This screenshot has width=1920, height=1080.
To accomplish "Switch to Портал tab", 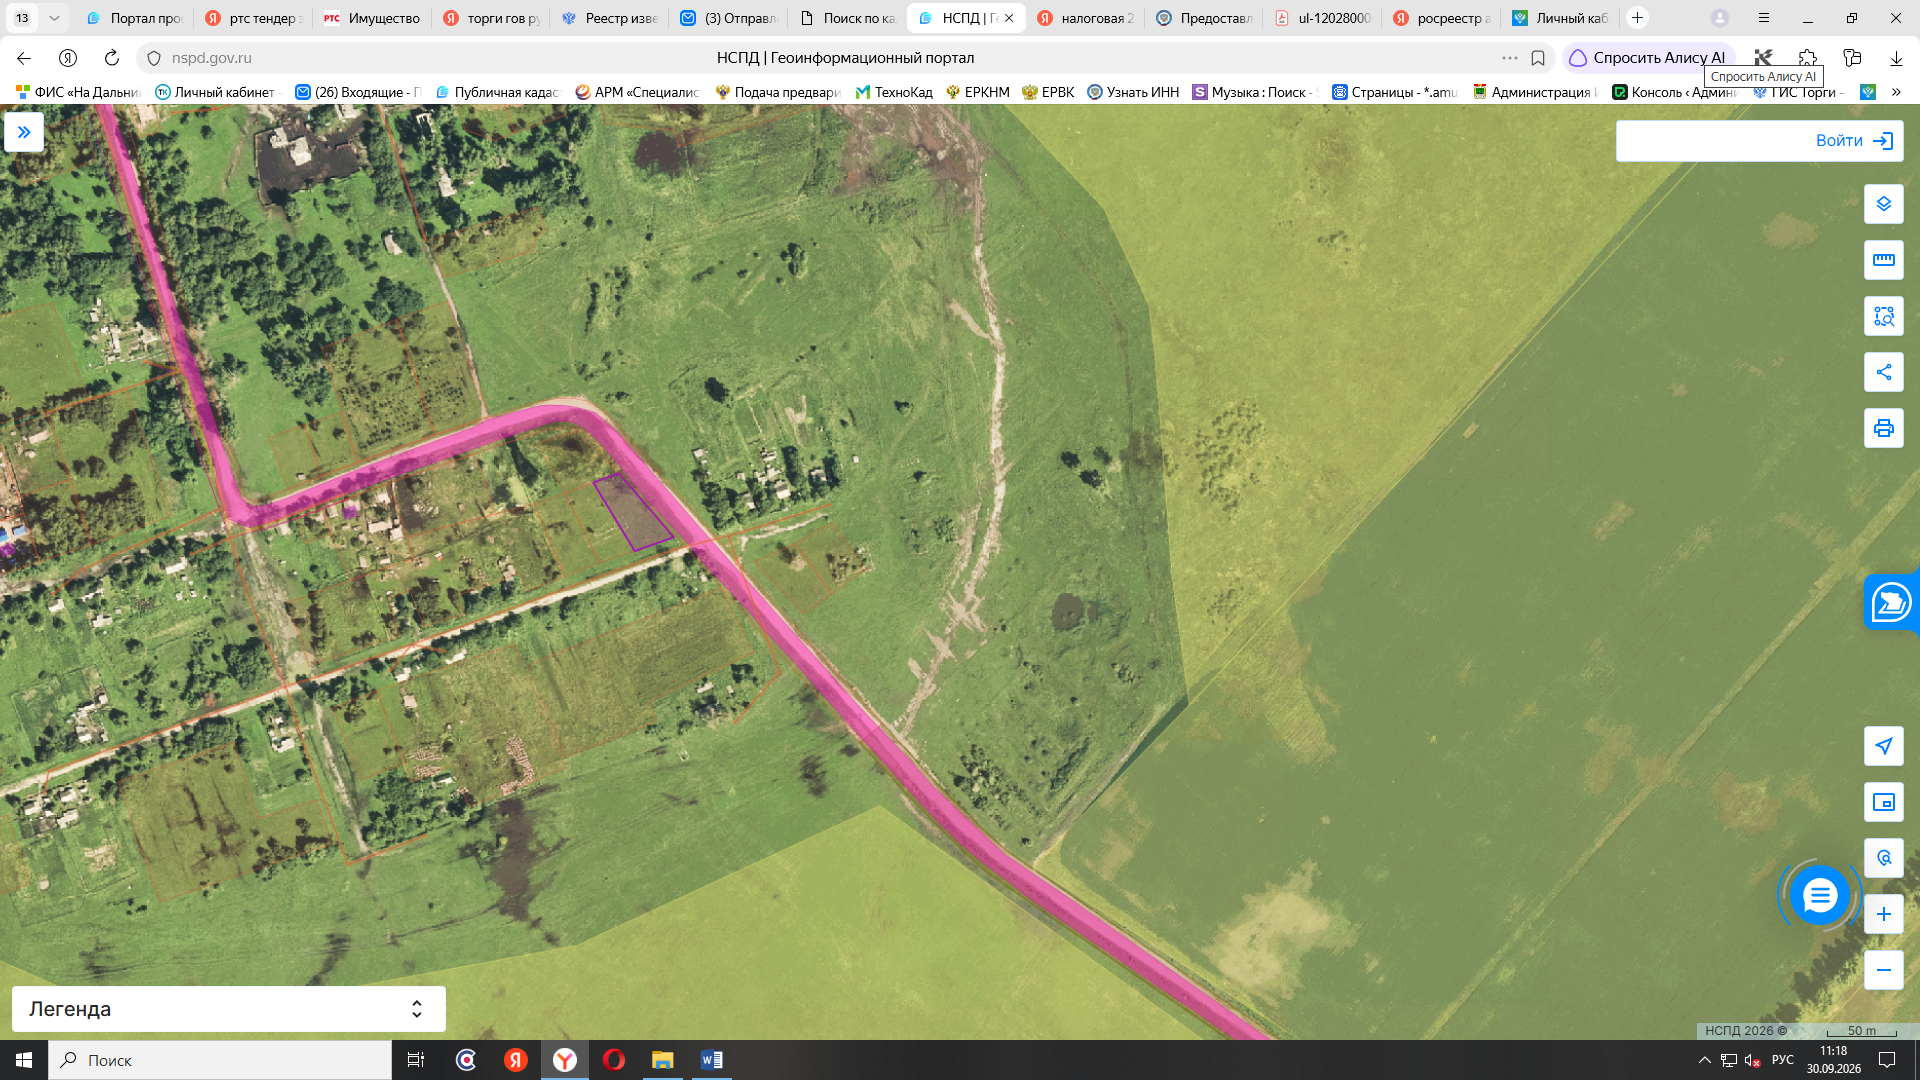I will 135,18.
